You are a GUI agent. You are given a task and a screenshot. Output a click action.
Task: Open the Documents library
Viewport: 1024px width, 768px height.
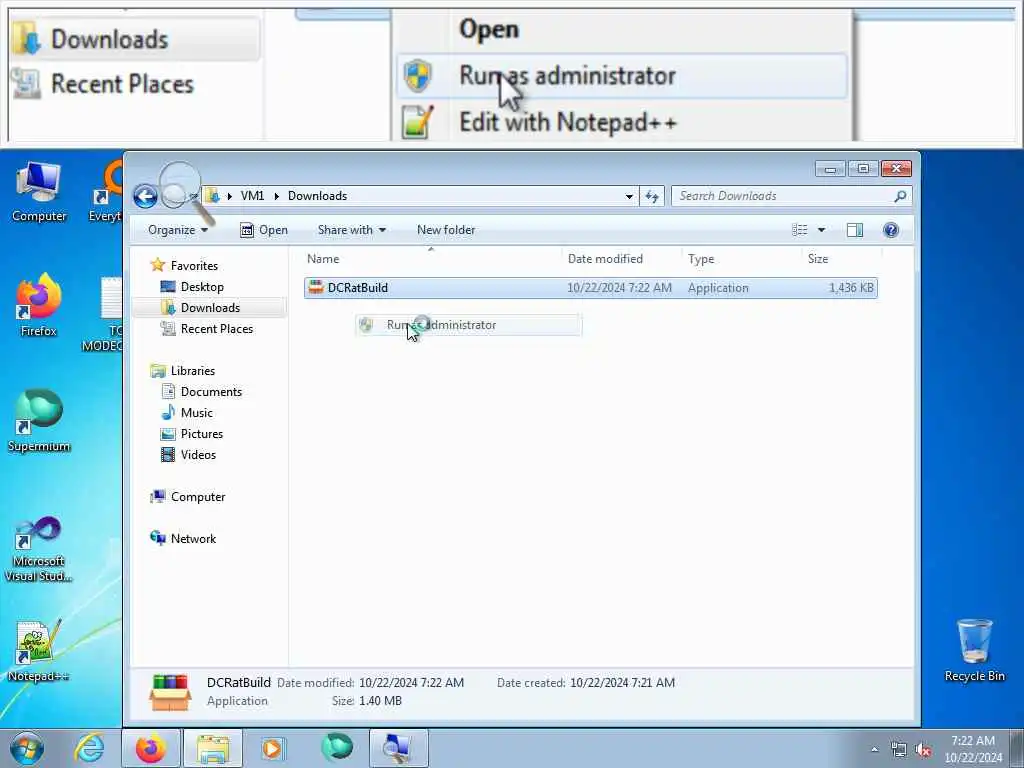coord(210,392)
